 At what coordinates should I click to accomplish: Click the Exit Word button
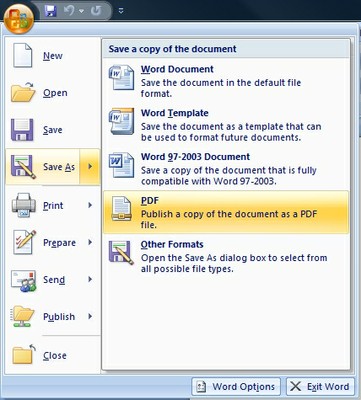pos(320,387)
